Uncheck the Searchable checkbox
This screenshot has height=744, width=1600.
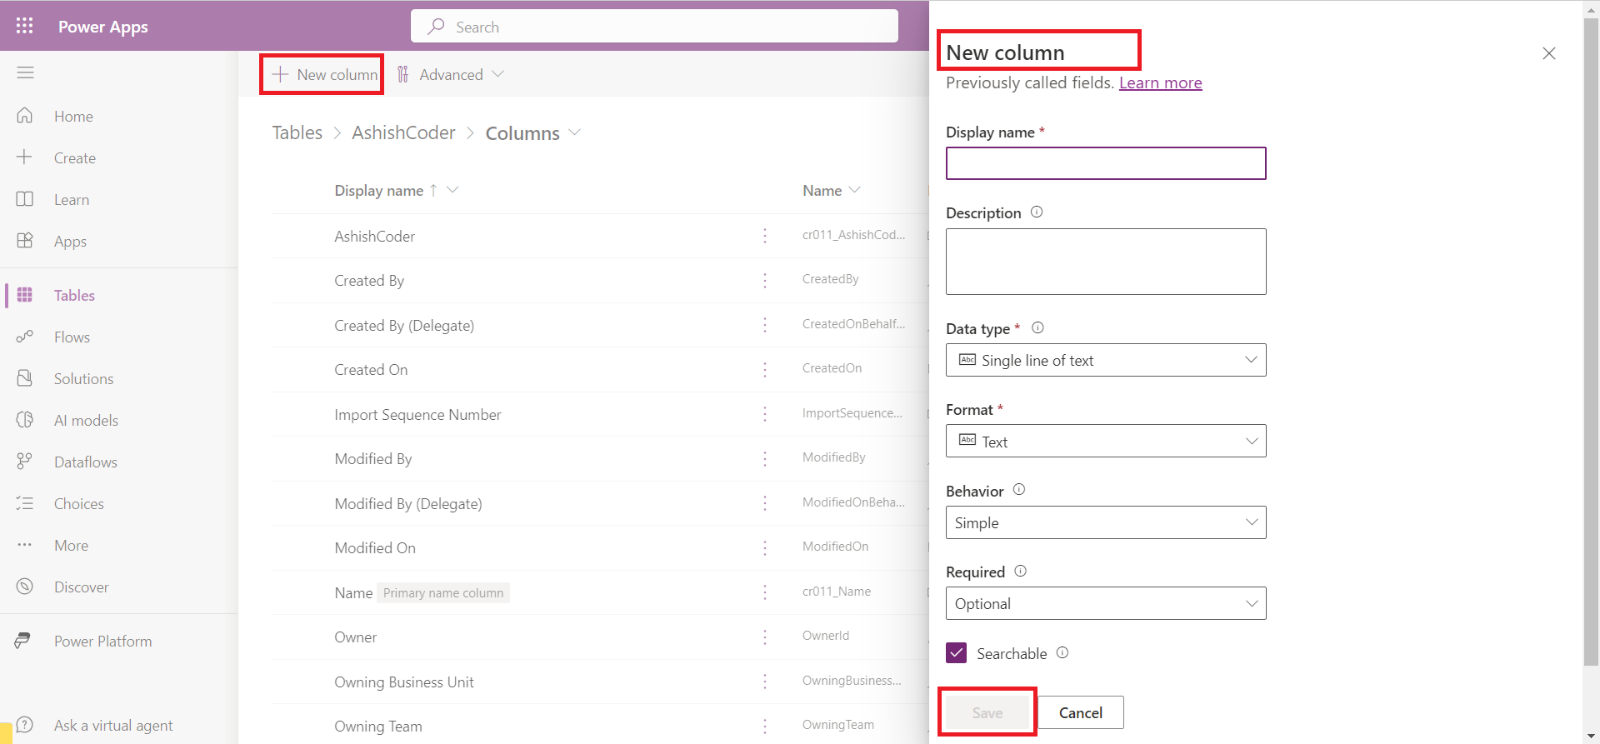957,653
